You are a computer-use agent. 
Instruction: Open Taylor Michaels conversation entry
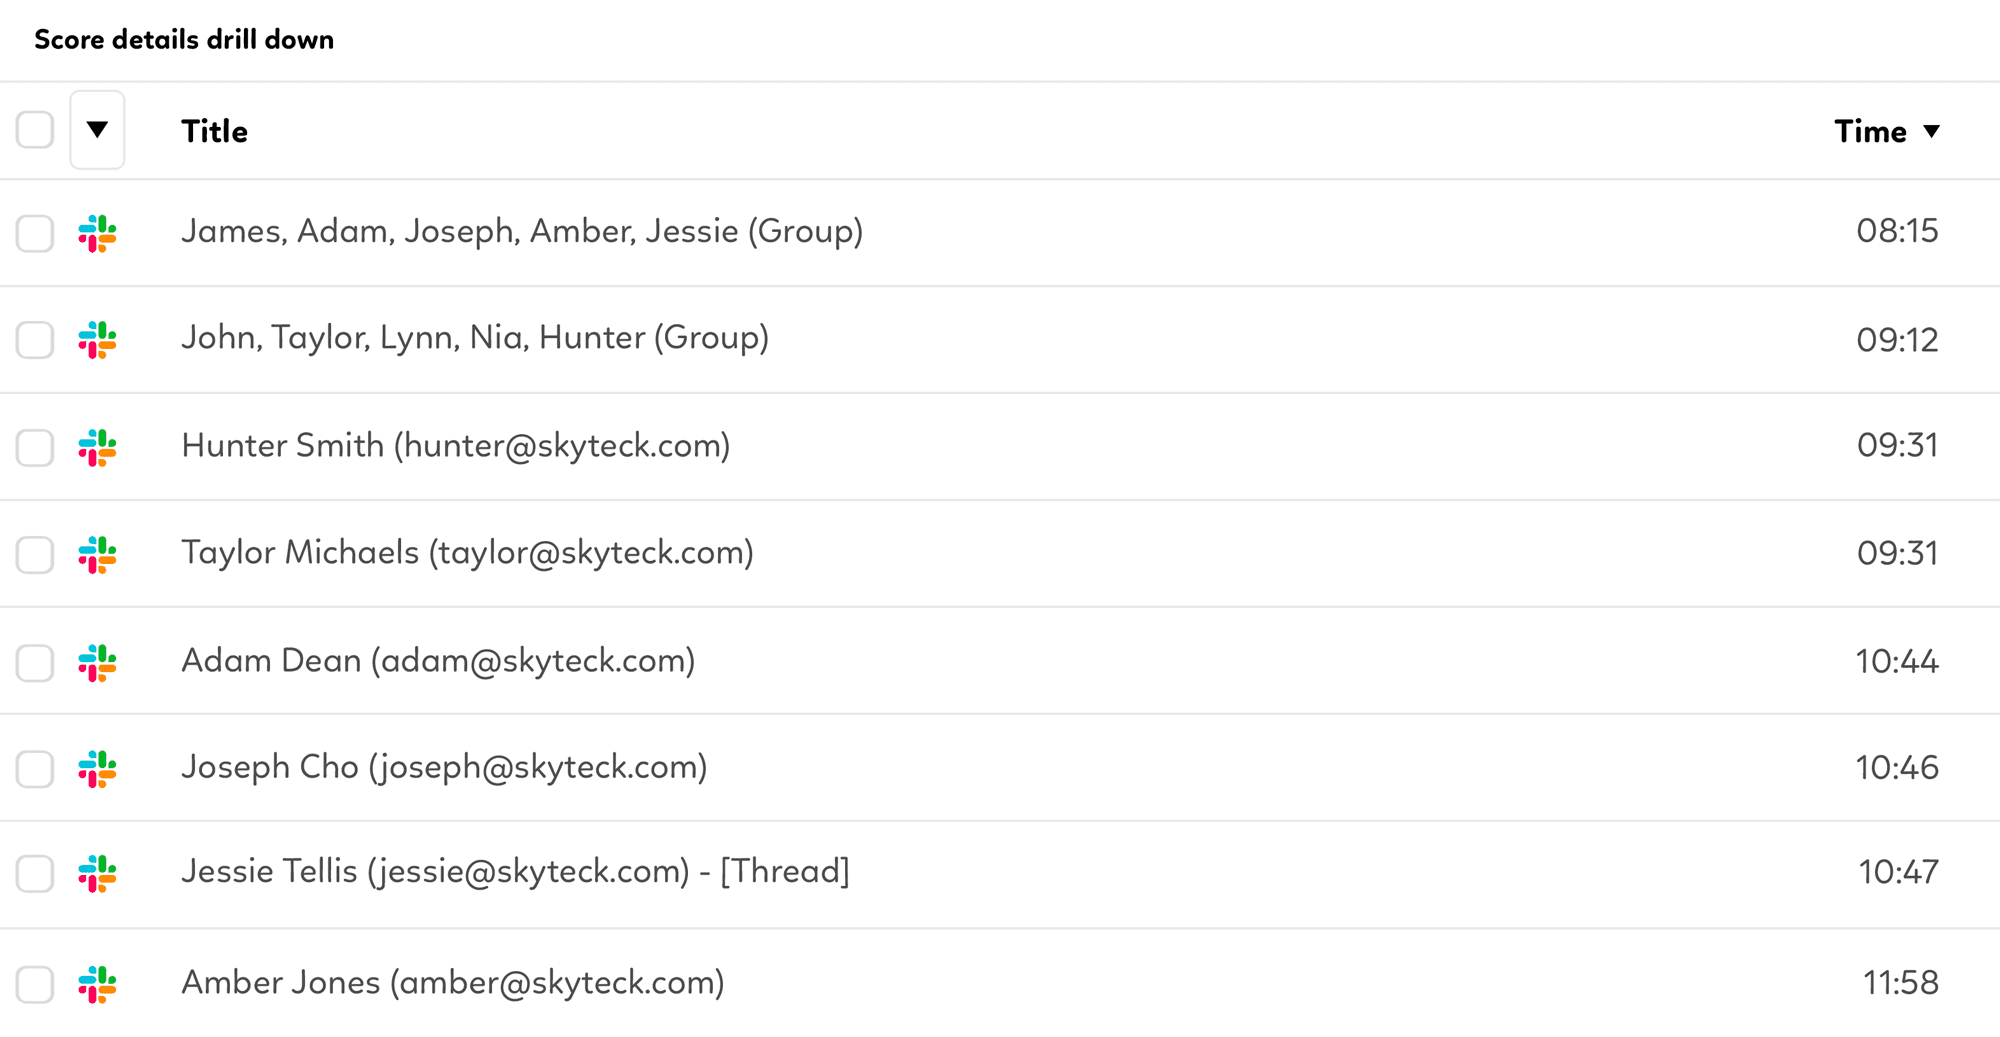(x=467, y=552)
